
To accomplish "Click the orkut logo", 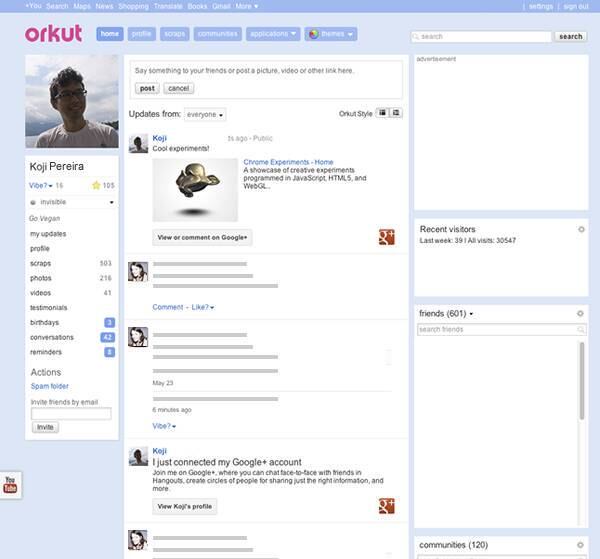I will (x=54, y=34).
